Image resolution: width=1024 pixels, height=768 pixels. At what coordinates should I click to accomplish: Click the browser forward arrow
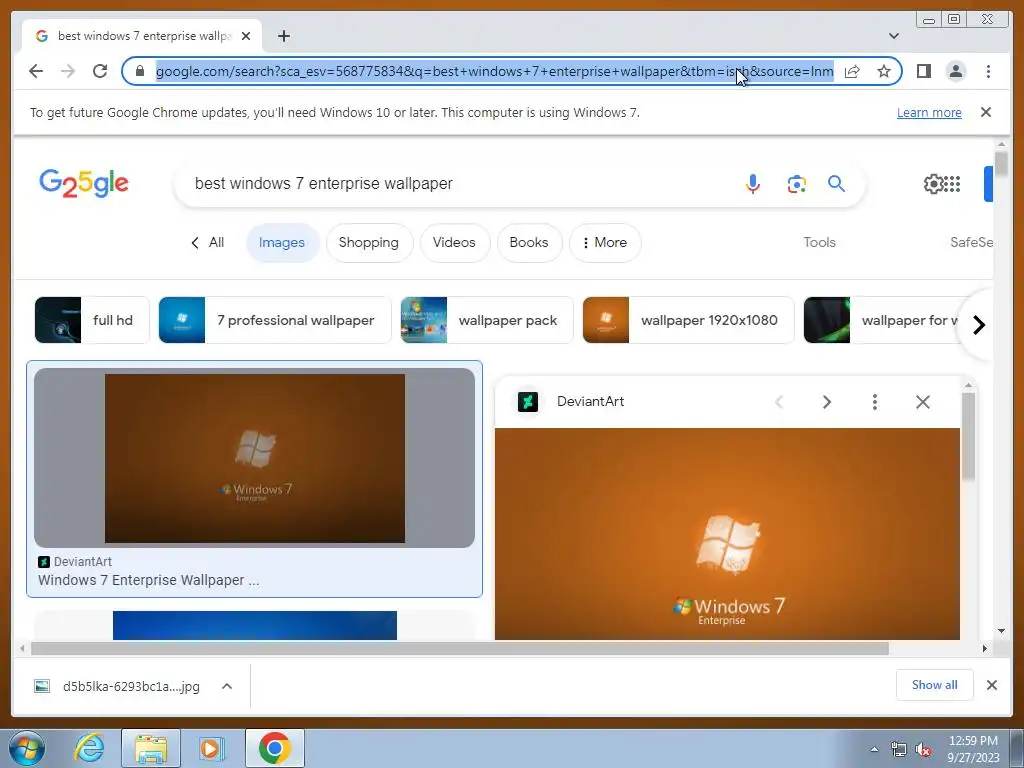68,71
